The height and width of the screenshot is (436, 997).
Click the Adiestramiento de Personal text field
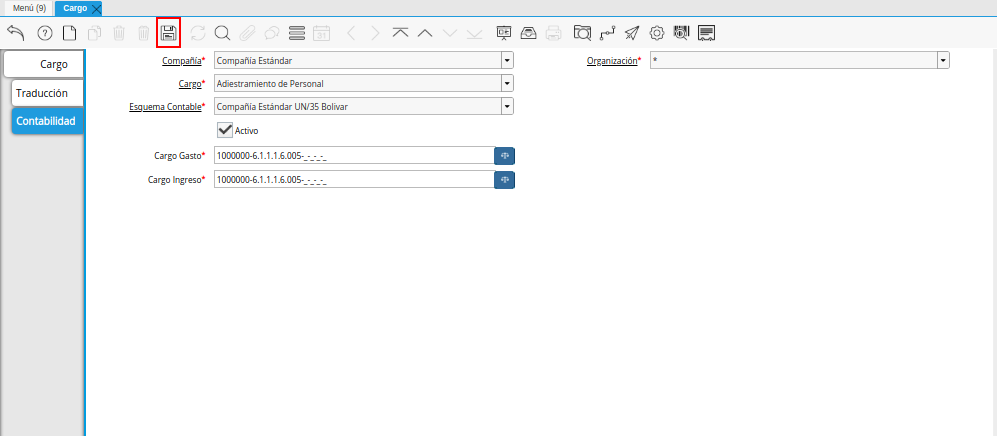tap(358, 83)
